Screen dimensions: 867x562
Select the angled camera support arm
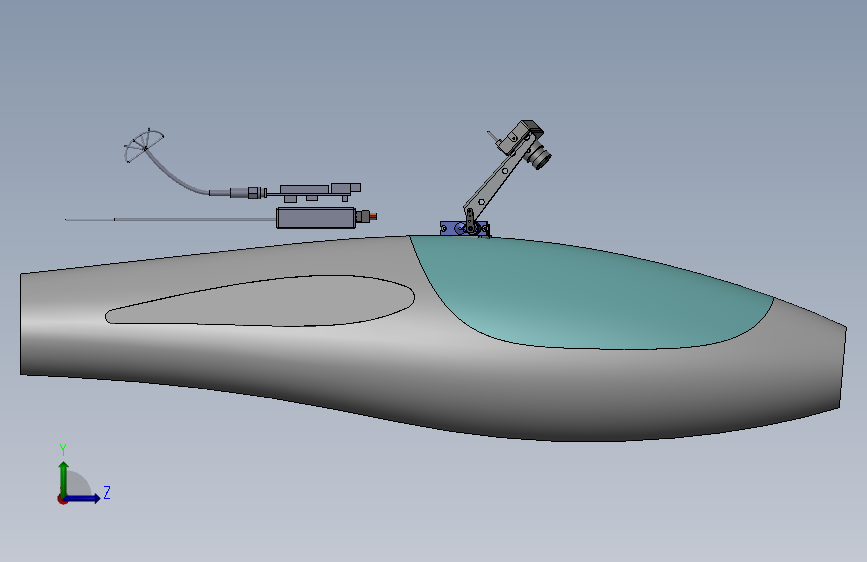[x=495, y=180]
